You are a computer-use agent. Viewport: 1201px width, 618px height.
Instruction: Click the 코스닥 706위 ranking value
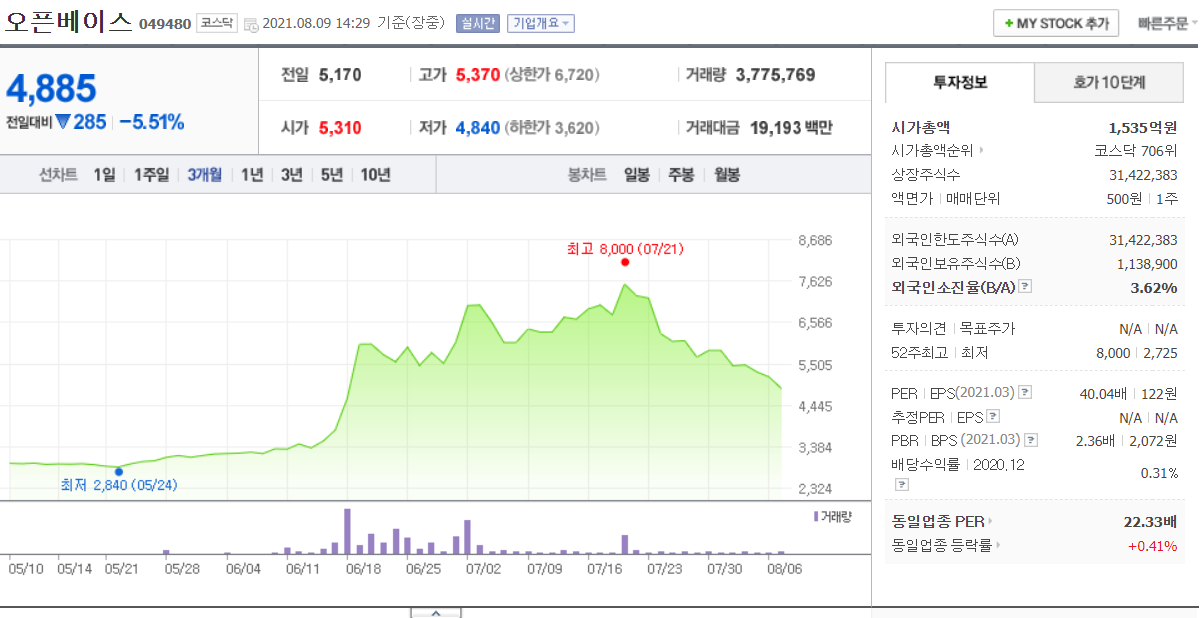coord(1136,151)
